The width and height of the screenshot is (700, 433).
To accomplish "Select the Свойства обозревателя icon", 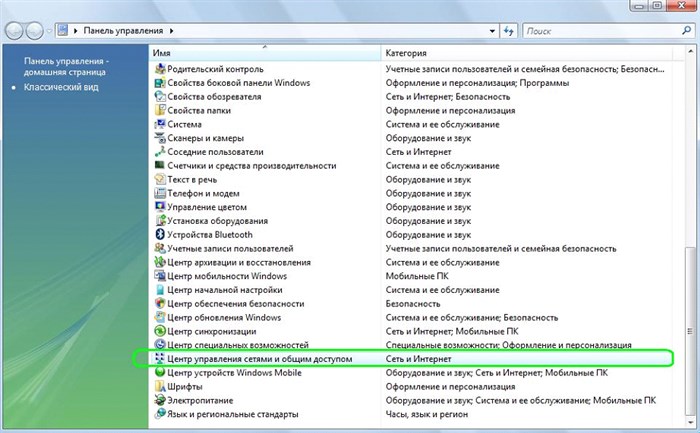I will [160, 96].
